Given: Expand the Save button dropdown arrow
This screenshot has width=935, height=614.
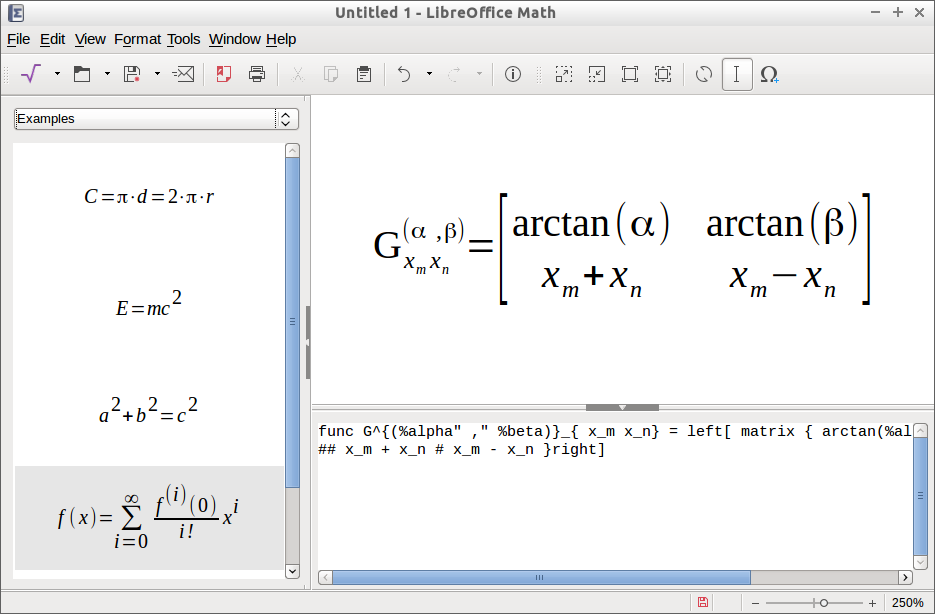Looking at the screenshot, I should [x=157, y=74].
